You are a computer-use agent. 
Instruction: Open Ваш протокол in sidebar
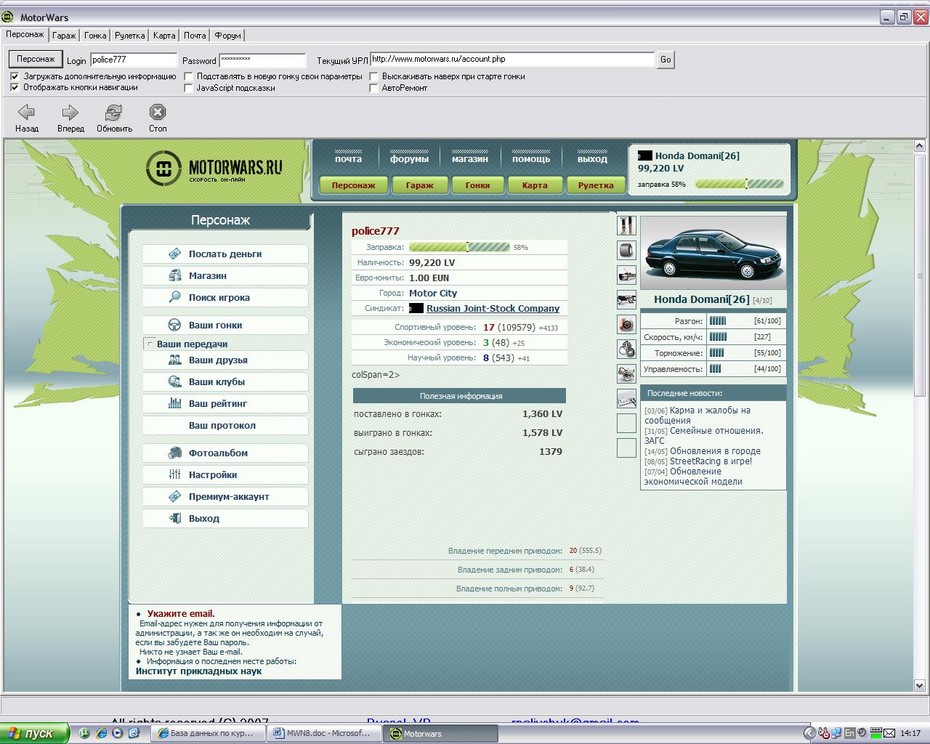[x=225, y=426]
